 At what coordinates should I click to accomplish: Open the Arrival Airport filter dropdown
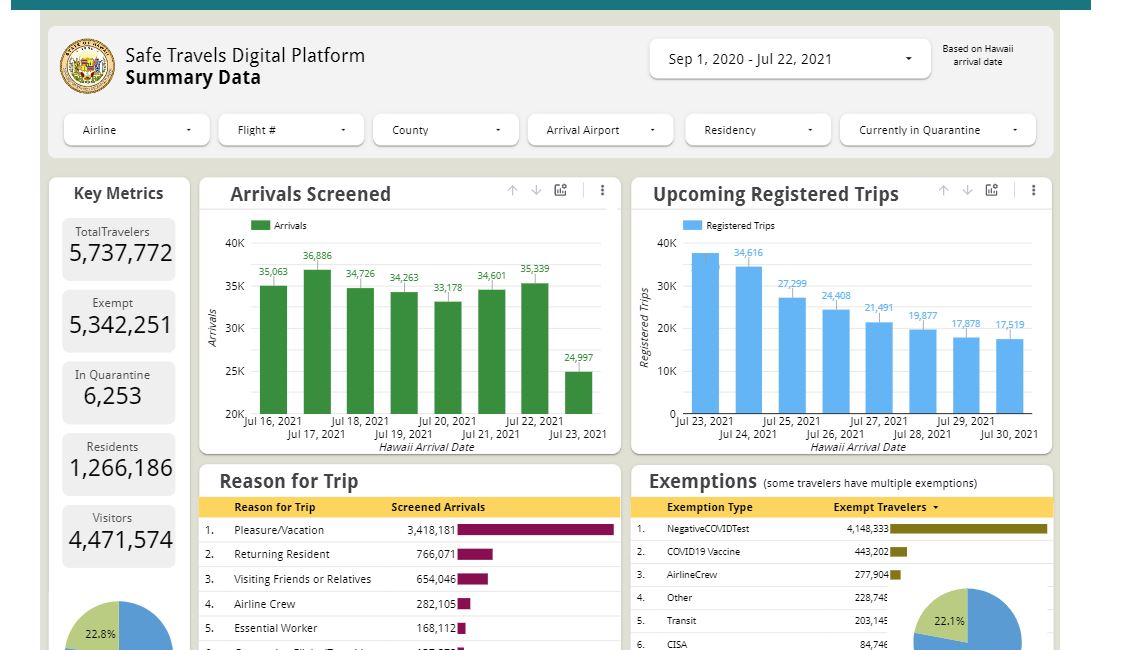[x=600, y=130]
